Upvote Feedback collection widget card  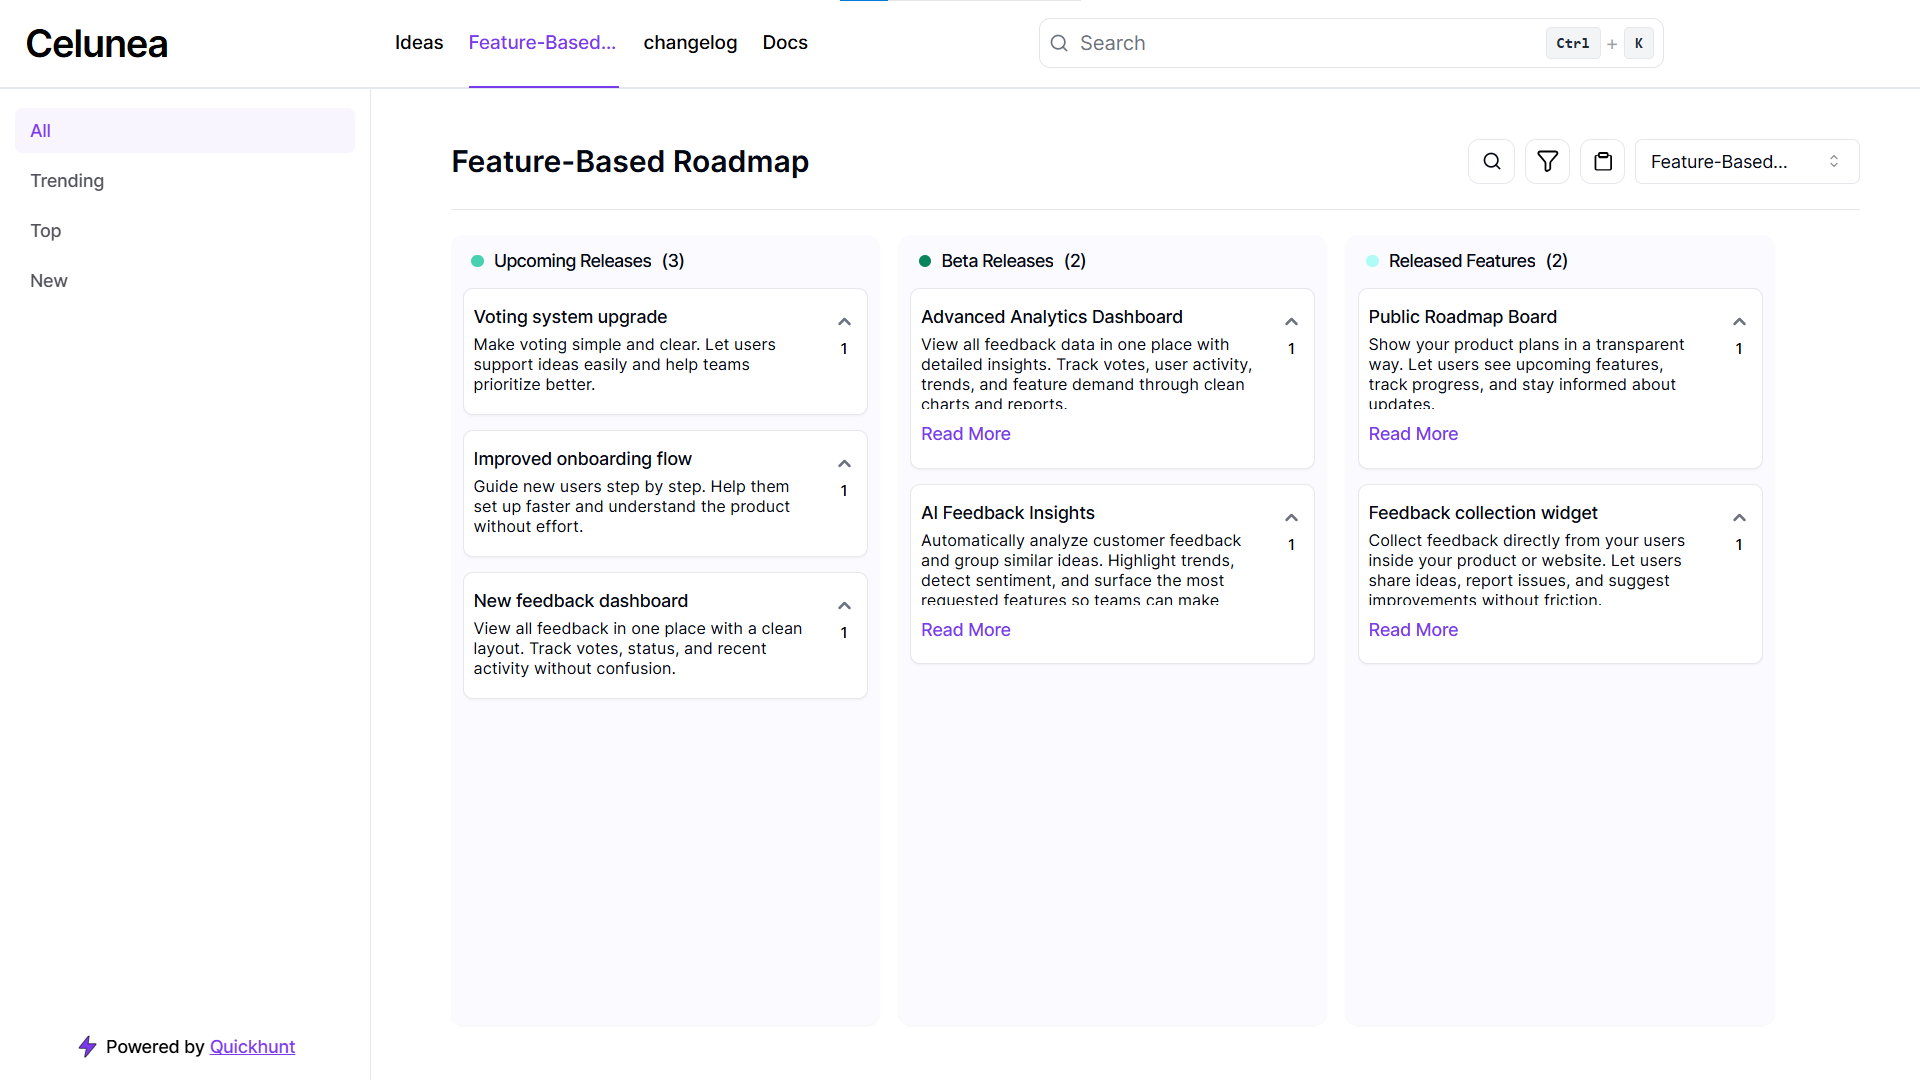[x=1739, y=518]
